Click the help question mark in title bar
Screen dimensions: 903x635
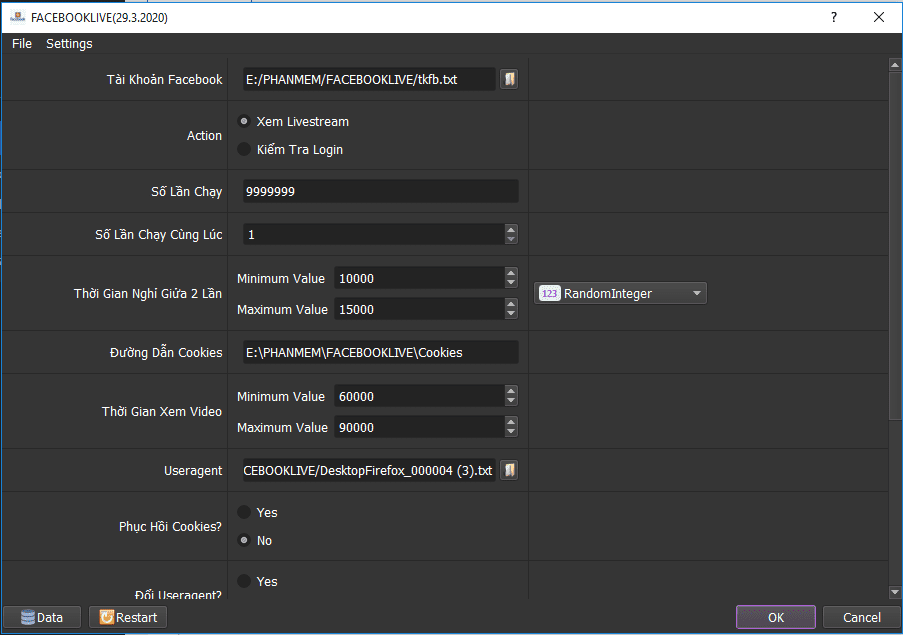point(834,17)
